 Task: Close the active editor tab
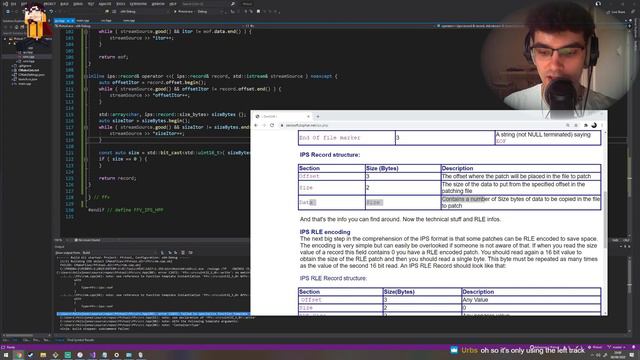73,20
